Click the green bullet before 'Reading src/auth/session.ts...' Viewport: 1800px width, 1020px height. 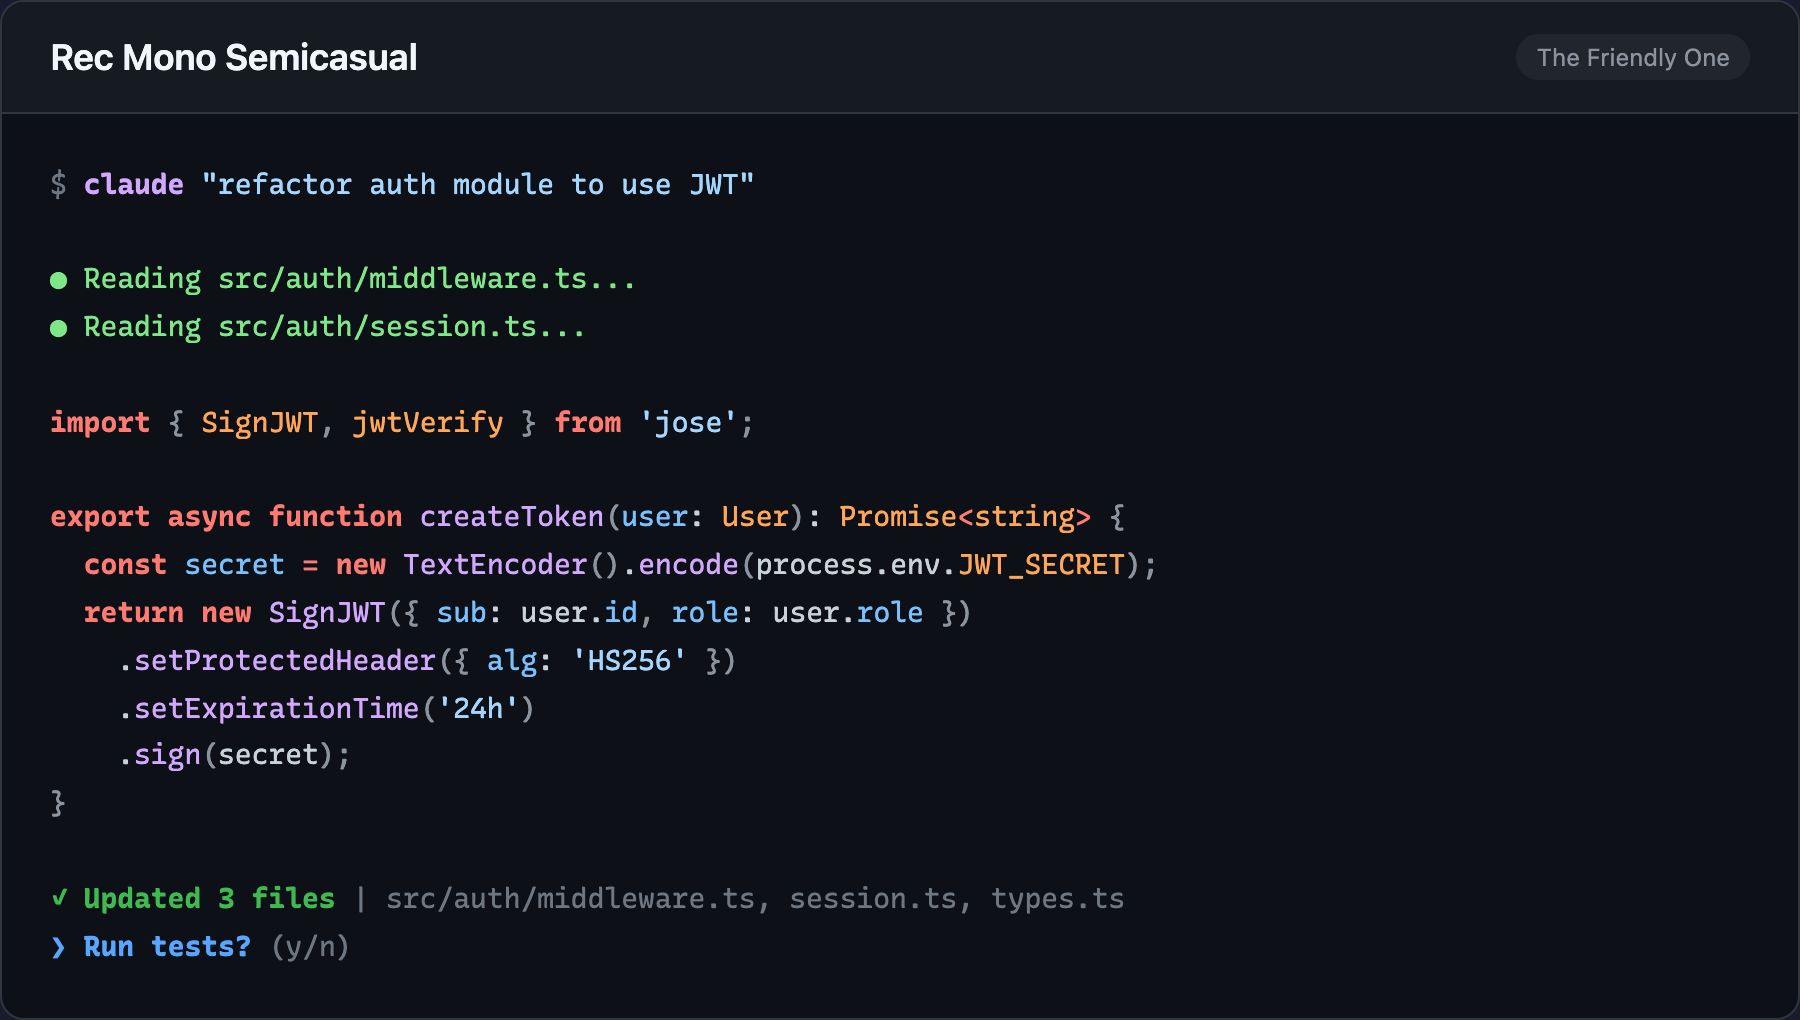59,328
